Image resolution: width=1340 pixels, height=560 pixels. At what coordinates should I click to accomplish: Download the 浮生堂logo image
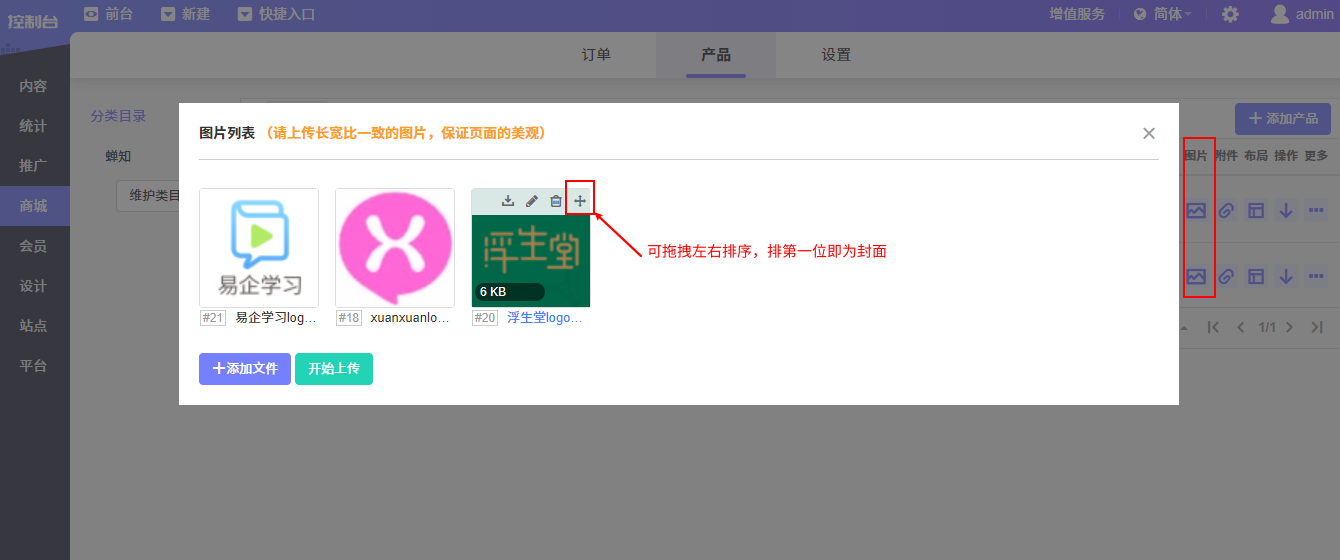coord(508,201)
